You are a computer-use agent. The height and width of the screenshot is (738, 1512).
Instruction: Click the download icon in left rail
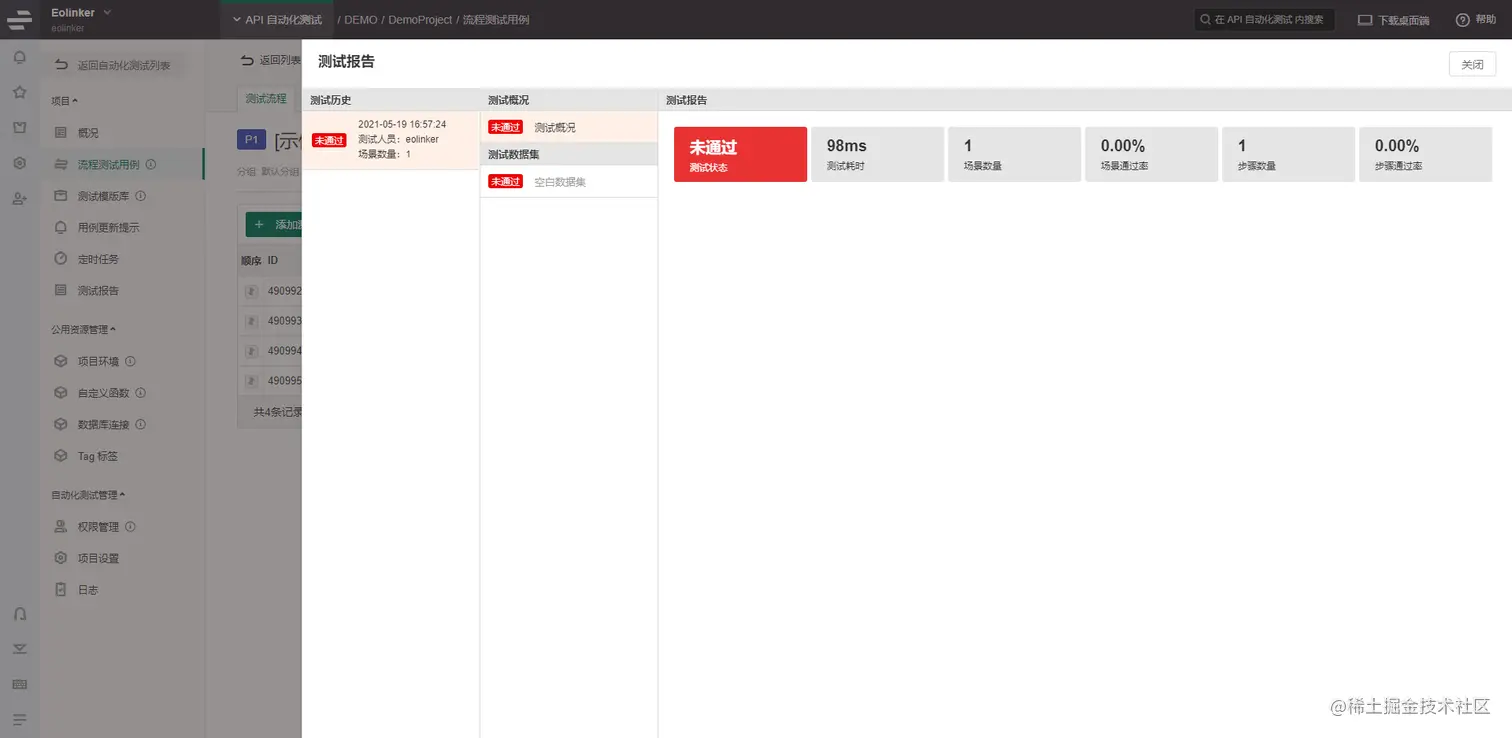(x=19, y=649)
